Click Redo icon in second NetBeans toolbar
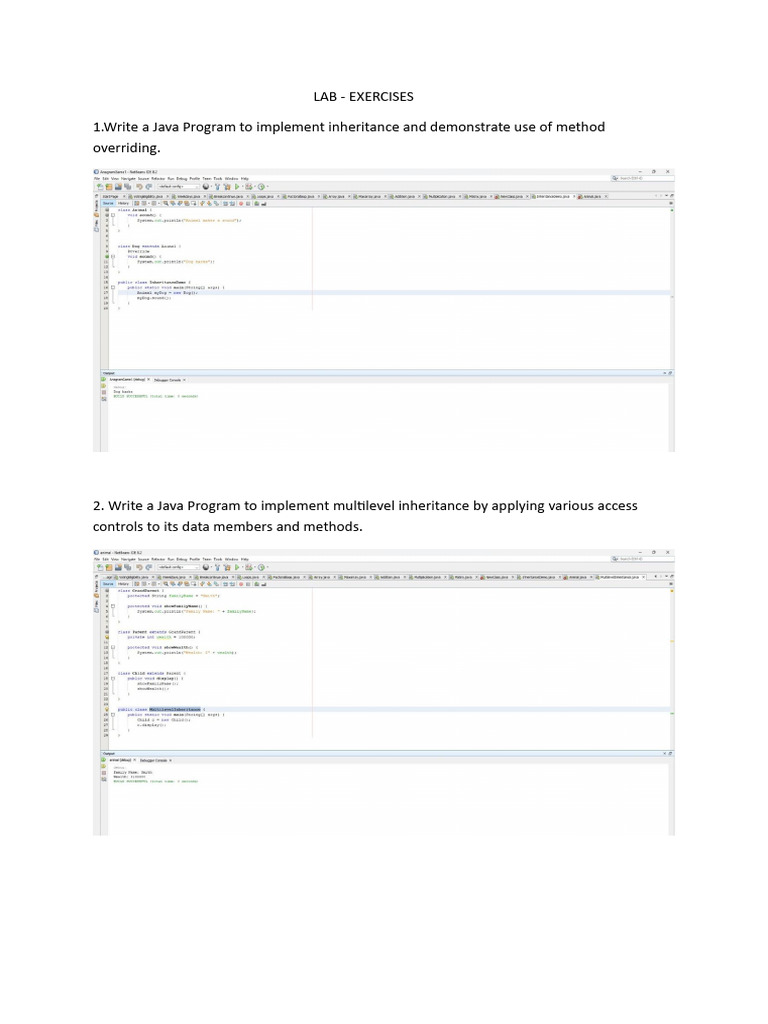 (x=149, y=567)
